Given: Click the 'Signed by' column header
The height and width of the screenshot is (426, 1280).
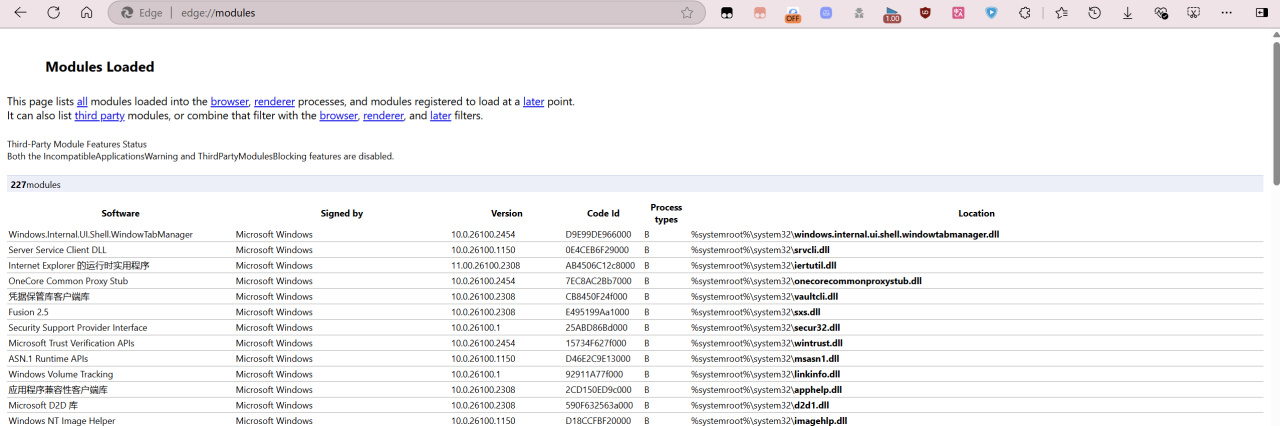Looking at the screenshot, I should pyautogui.click(x=342, y=213).
